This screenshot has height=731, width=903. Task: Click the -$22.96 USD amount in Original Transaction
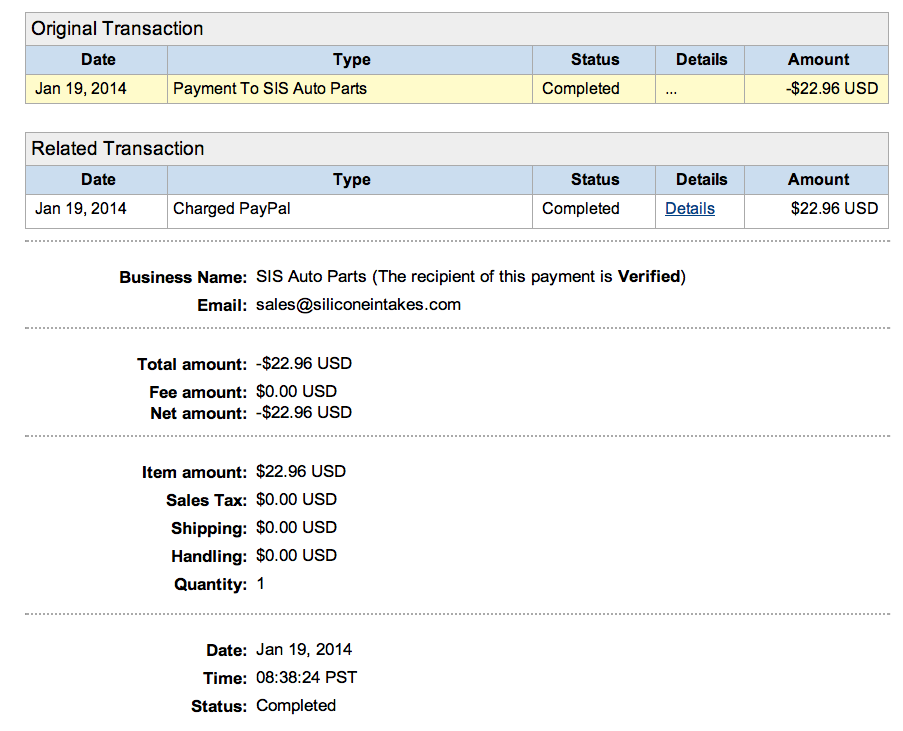point(832,89)
